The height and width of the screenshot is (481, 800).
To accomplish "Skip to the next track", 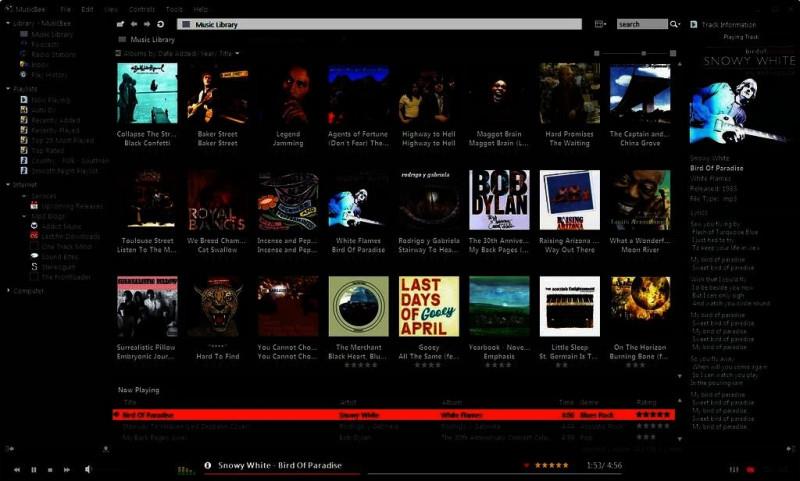I will pos(67,469).
